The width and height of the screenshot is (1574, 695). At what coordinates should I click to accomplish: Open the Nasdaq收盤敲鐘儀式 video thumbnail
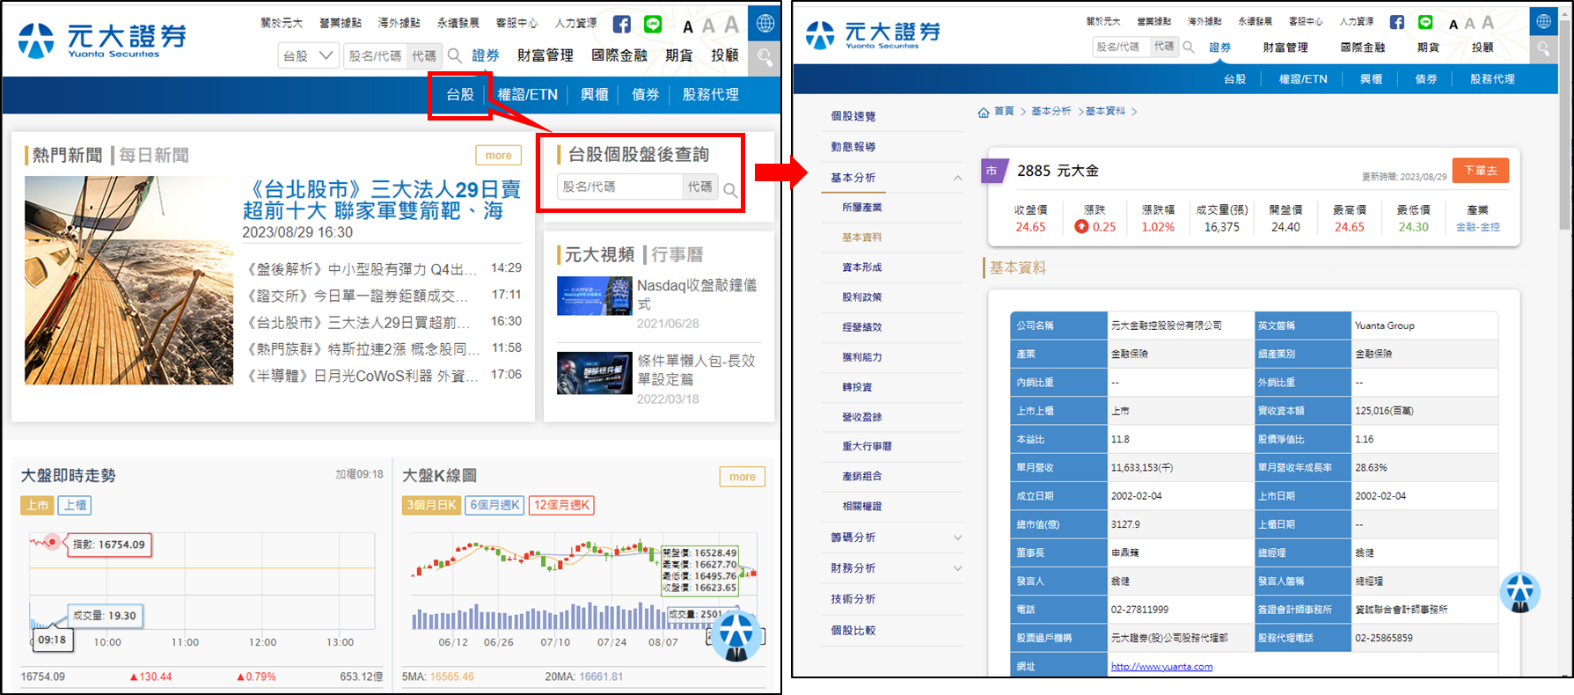point(594,296)
